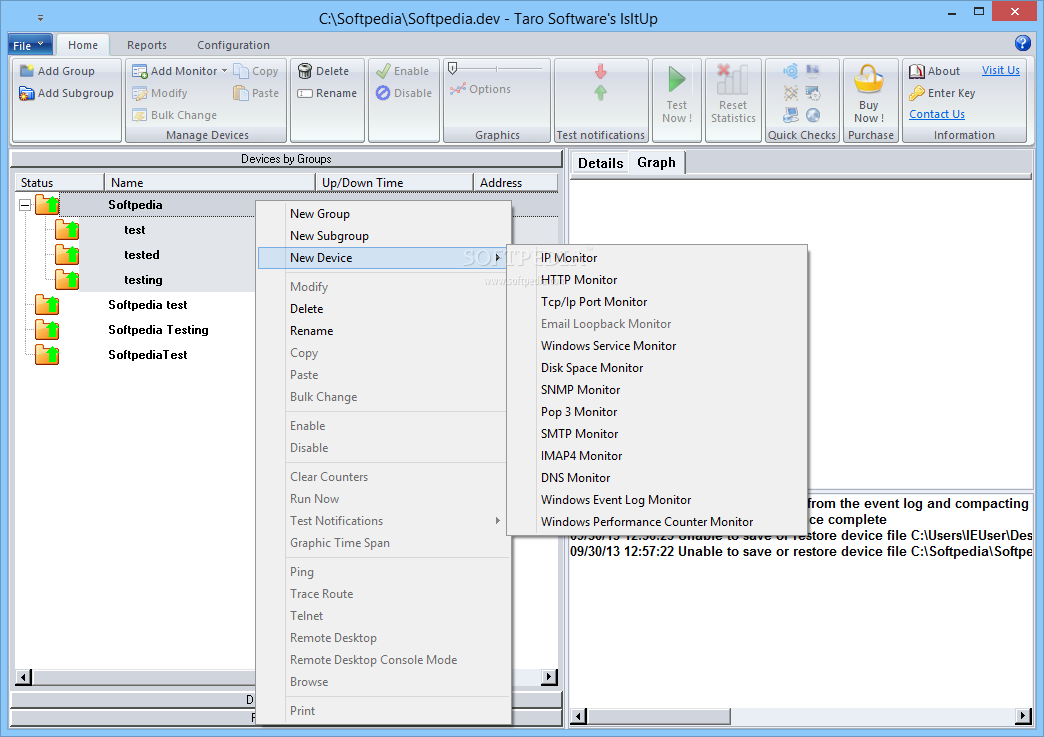Viewport: 1044px width, 737px height.
Task: Select the tested subgroup row
Action: click(x=141, y=255)
